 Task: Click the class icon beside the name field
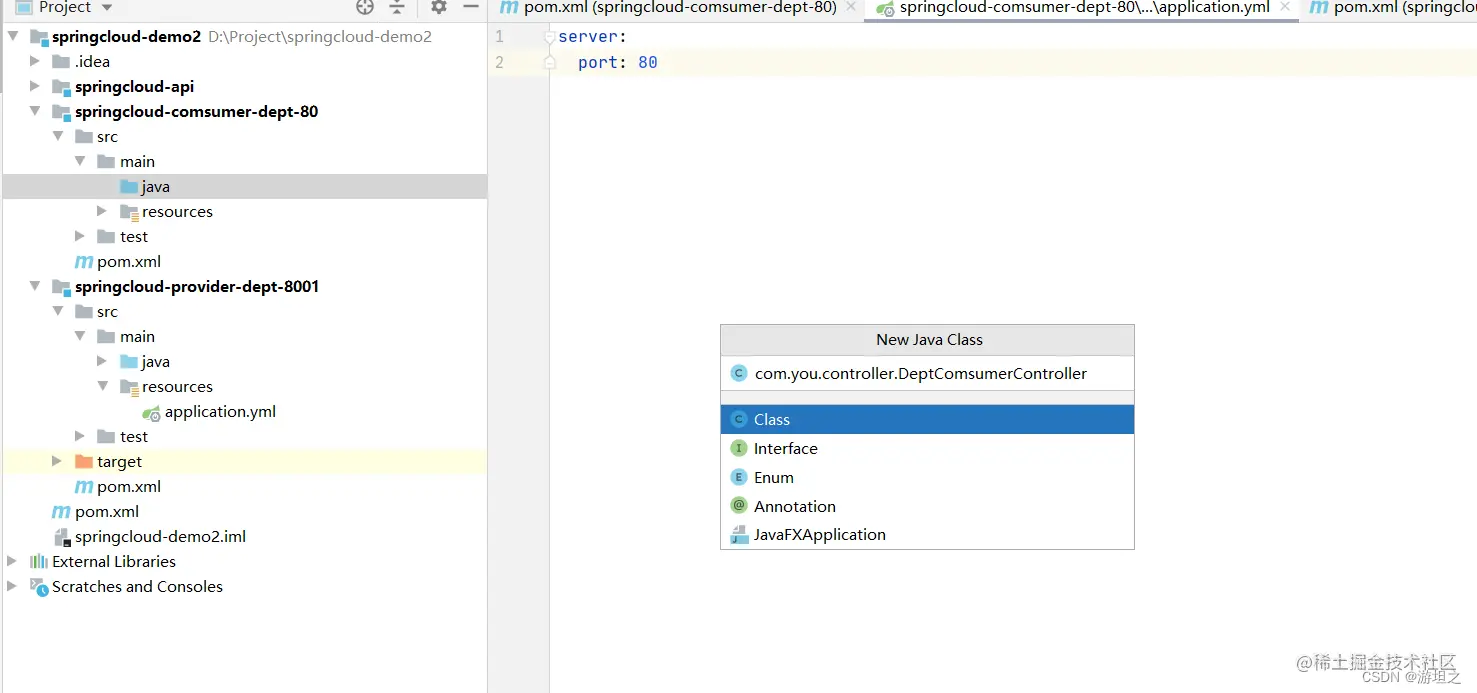(x=739, y=374)
